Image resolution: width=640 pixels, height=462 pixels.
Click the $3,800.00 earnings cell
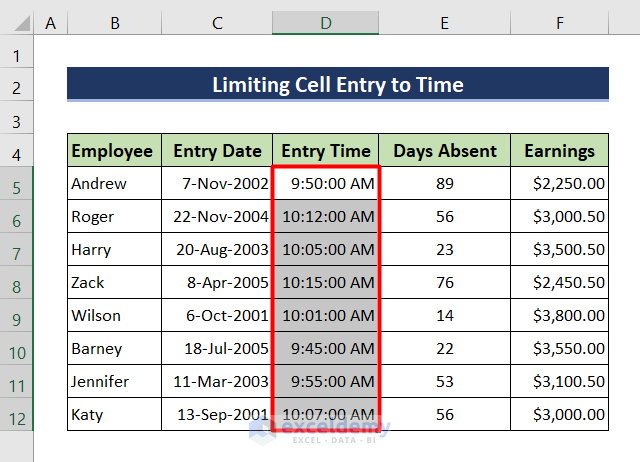point(559,316)
